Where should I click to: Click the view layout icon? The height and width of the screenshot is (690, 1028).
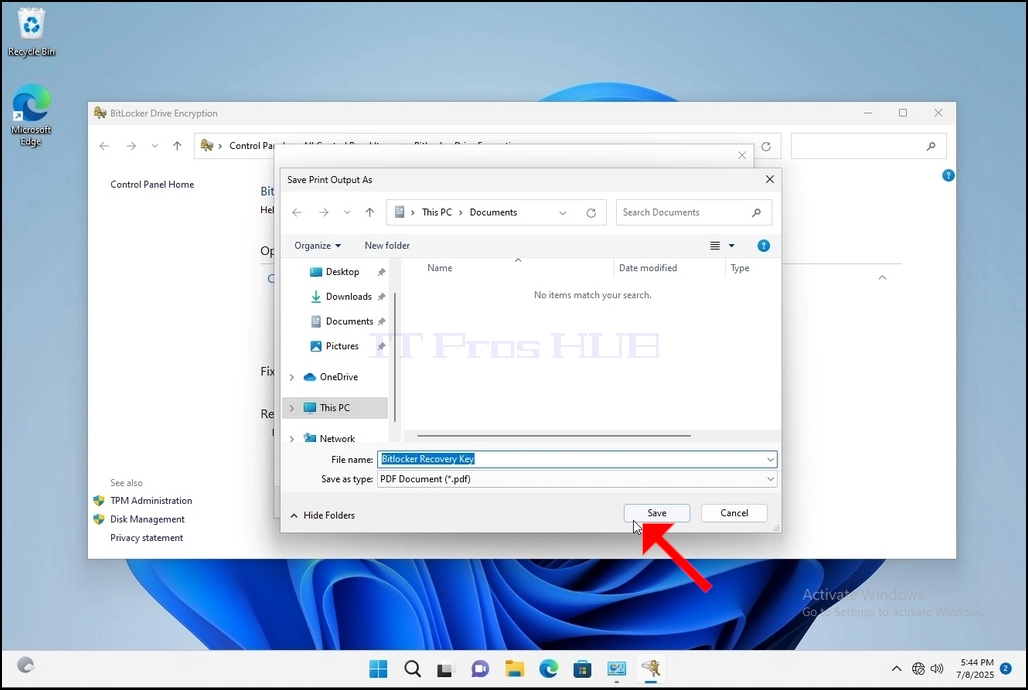click(715, 246)
